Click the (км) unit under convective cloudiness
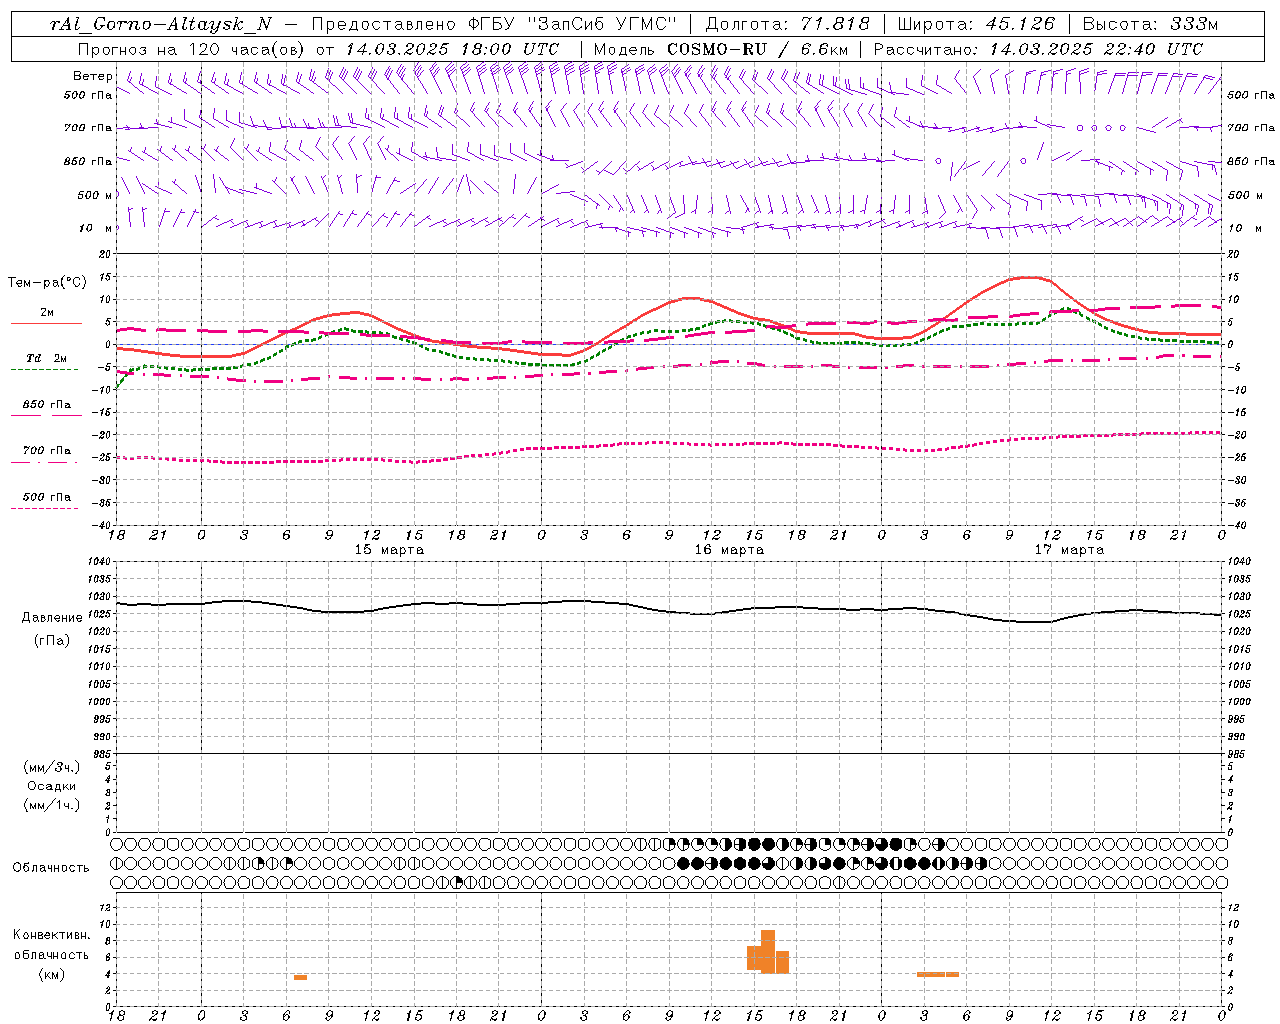 point(52,974)
